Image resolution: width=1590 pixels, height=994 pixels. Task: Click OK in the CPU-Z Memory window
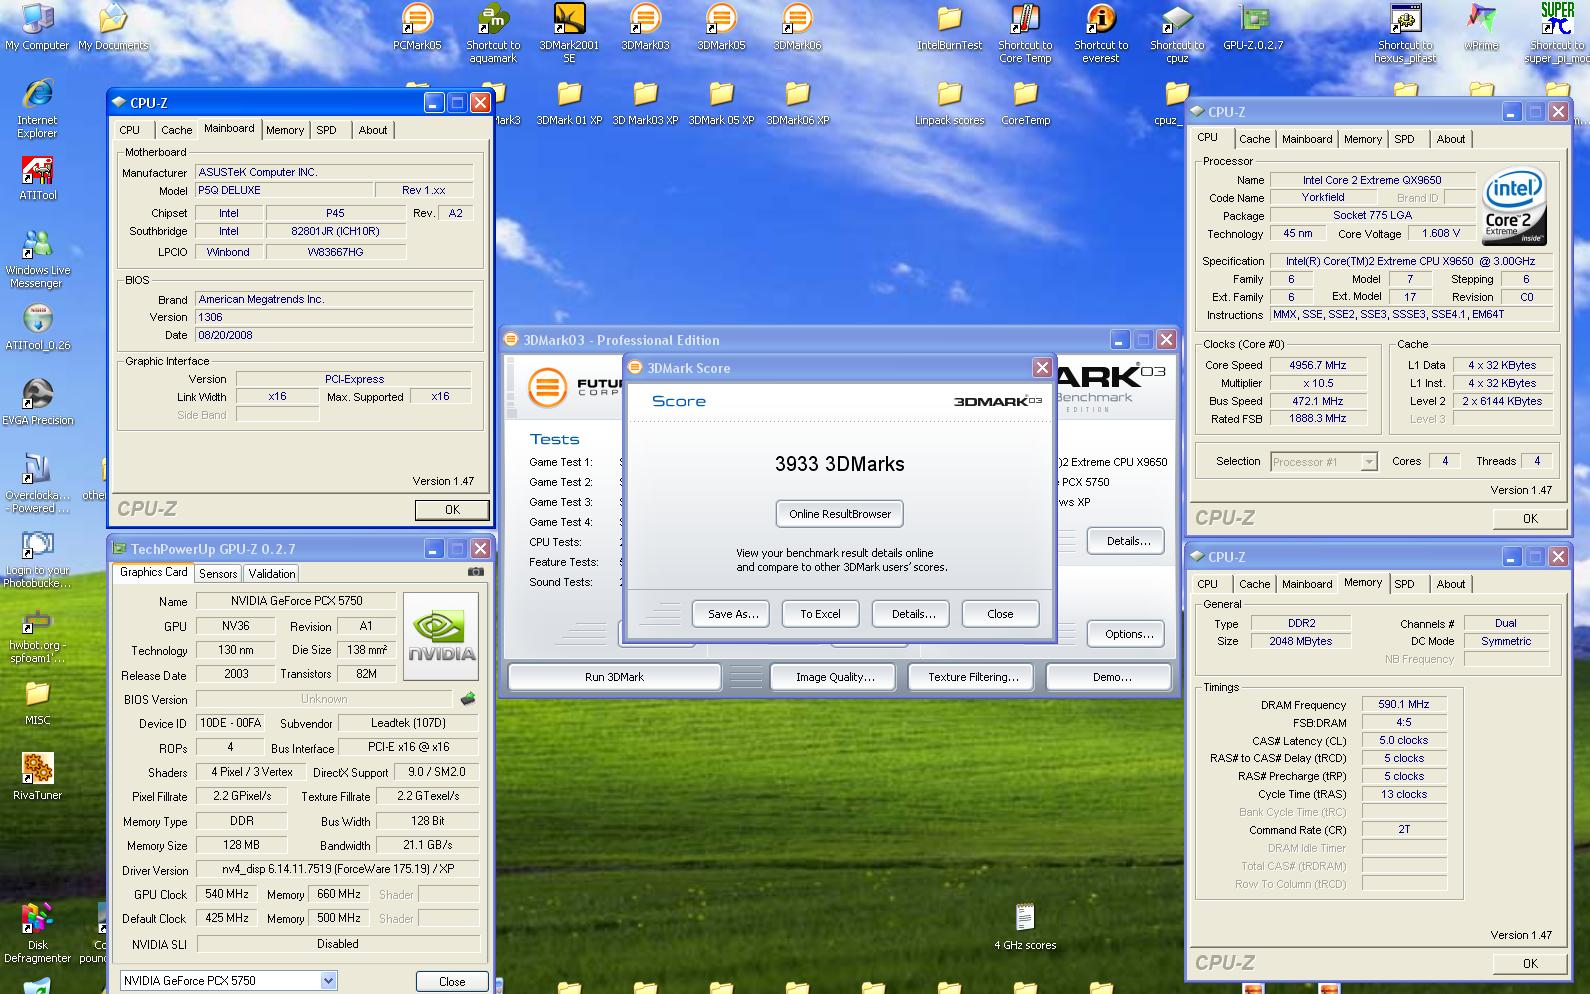click(1530, 963)
